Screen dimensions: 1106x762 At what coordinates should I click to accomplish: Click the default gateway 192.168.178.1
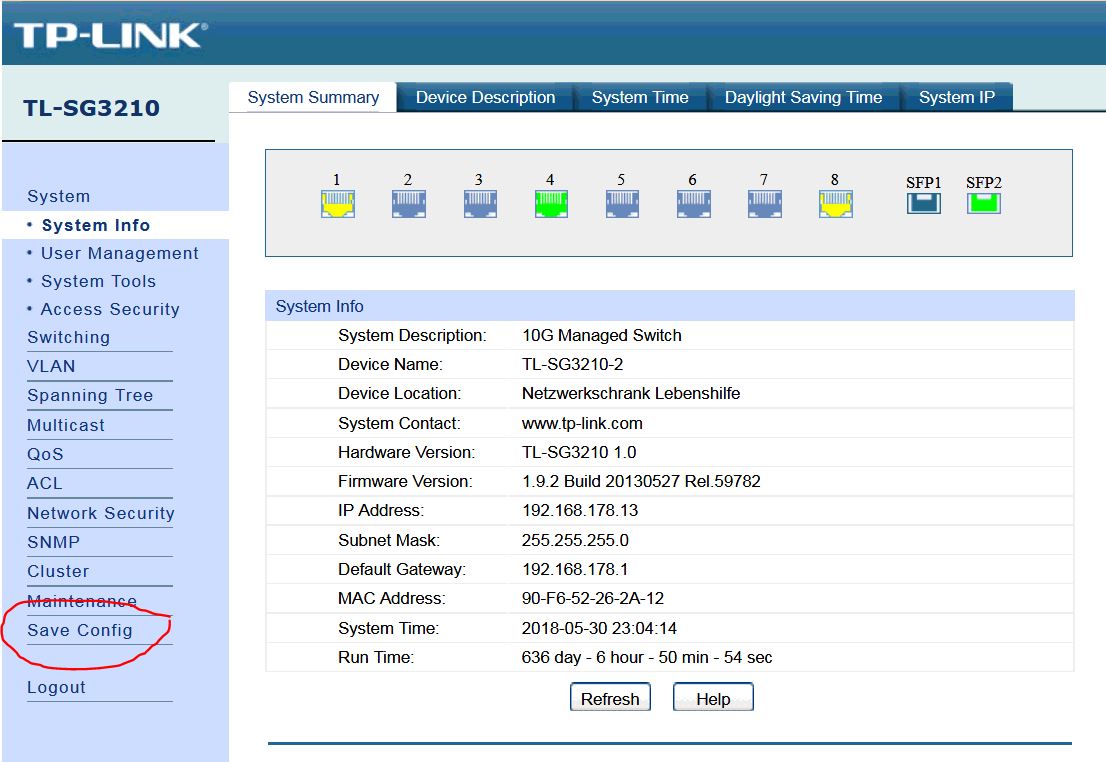click(575, 569)
